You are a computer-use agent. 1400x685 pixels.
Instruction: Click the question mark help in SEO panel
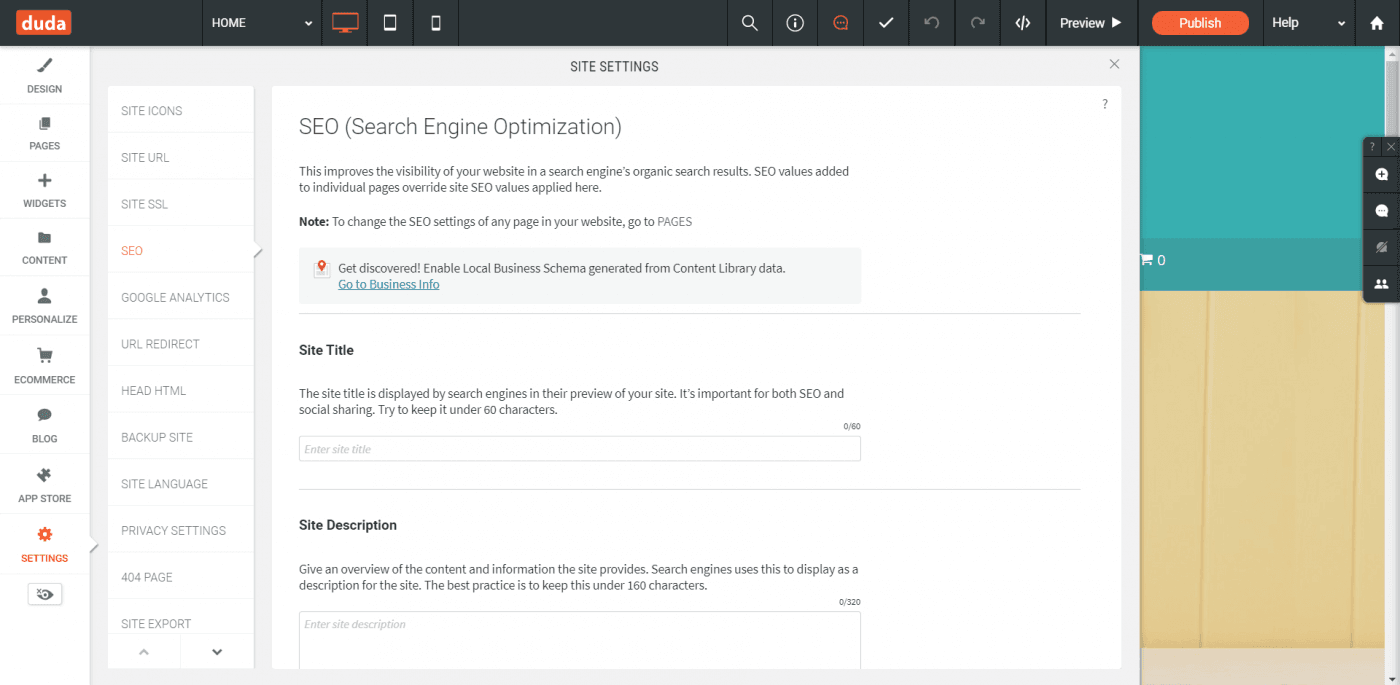point(1105,104)
